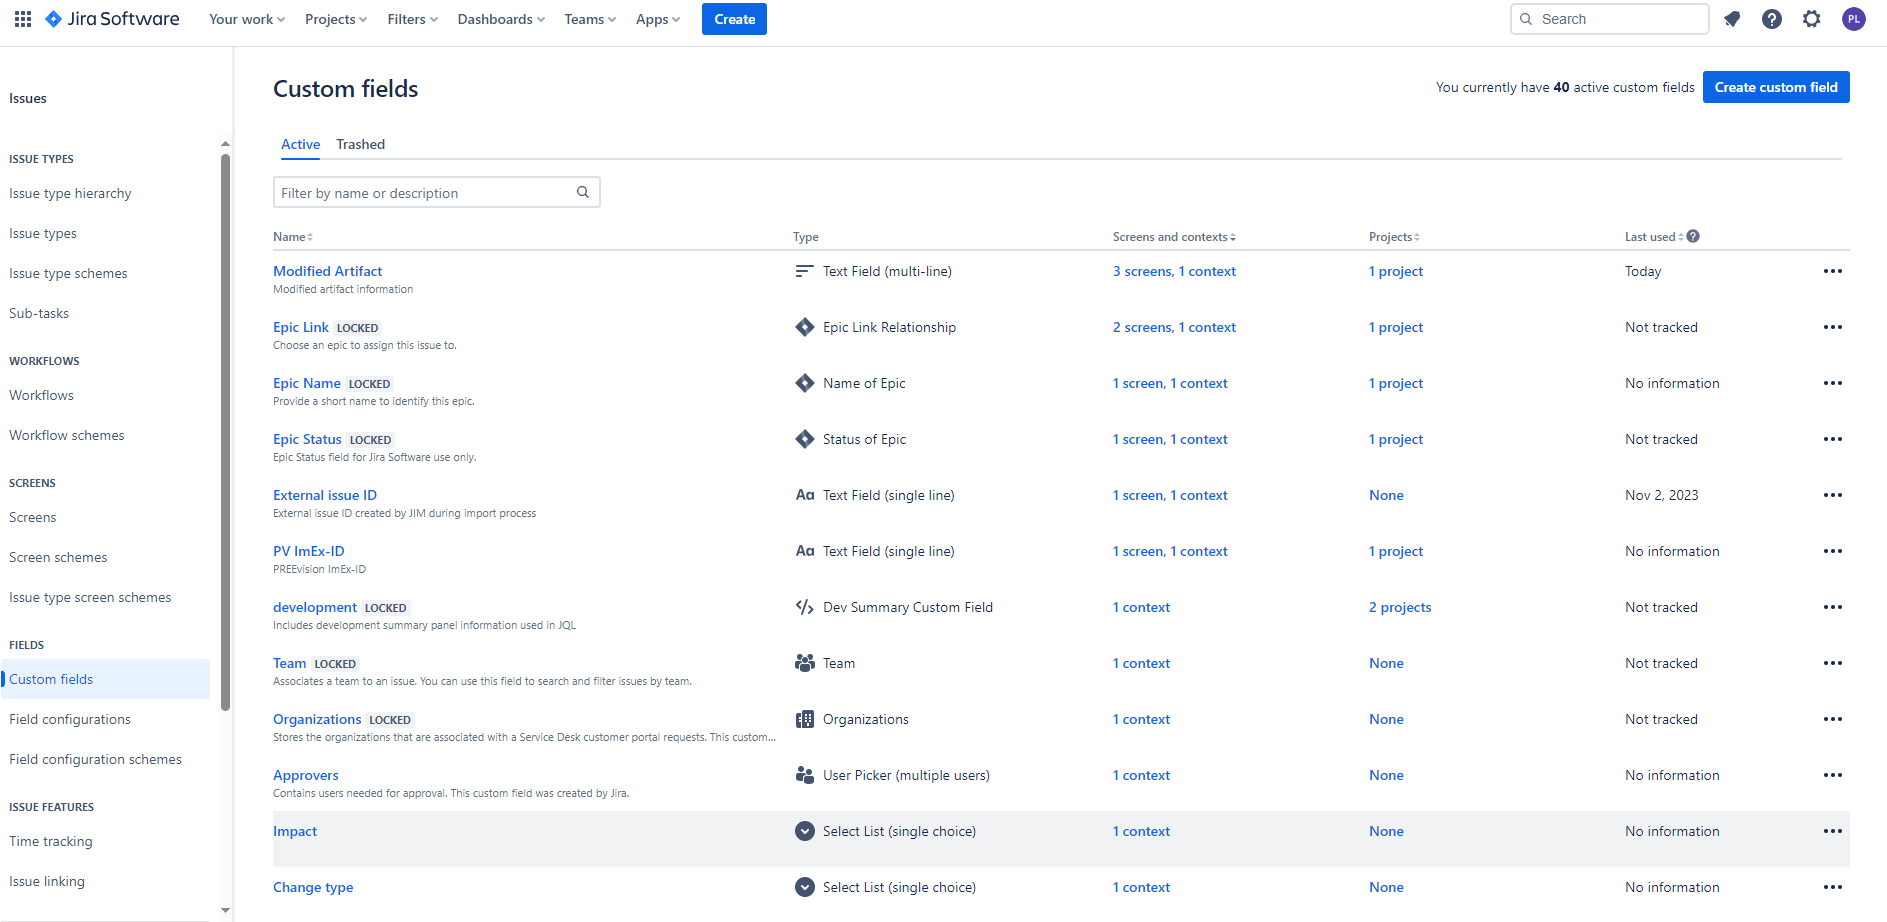Click the filter search magnifier icon
This screenshot has height=922, width=1887.
[x=583, y=192]
